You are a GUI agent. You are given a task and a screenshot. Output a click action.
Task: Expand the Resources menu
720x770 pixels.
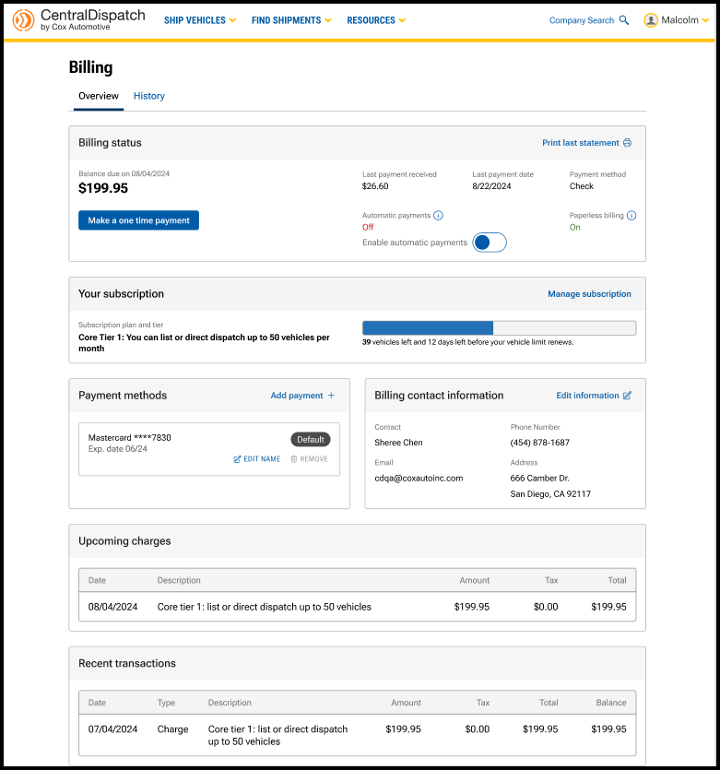[376, 20]
